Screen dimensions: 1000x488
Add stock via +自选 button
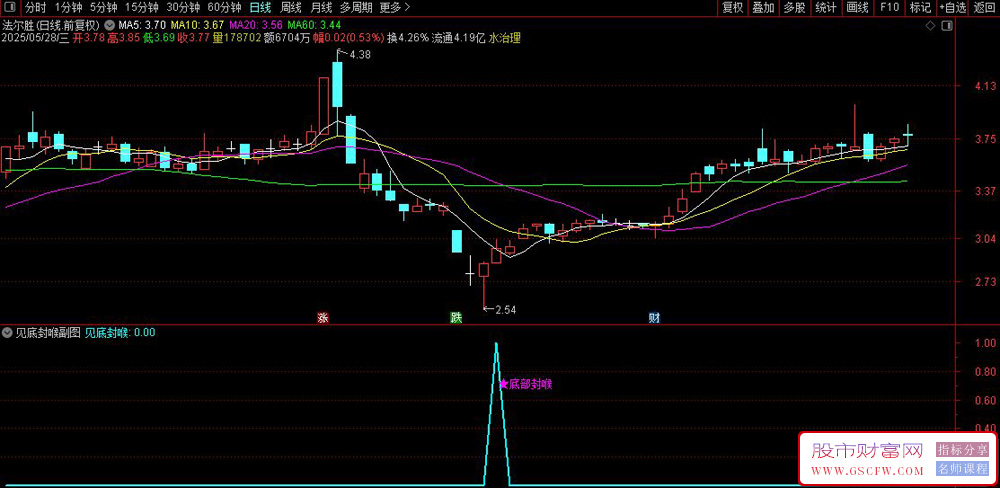(x=952, y=8)
